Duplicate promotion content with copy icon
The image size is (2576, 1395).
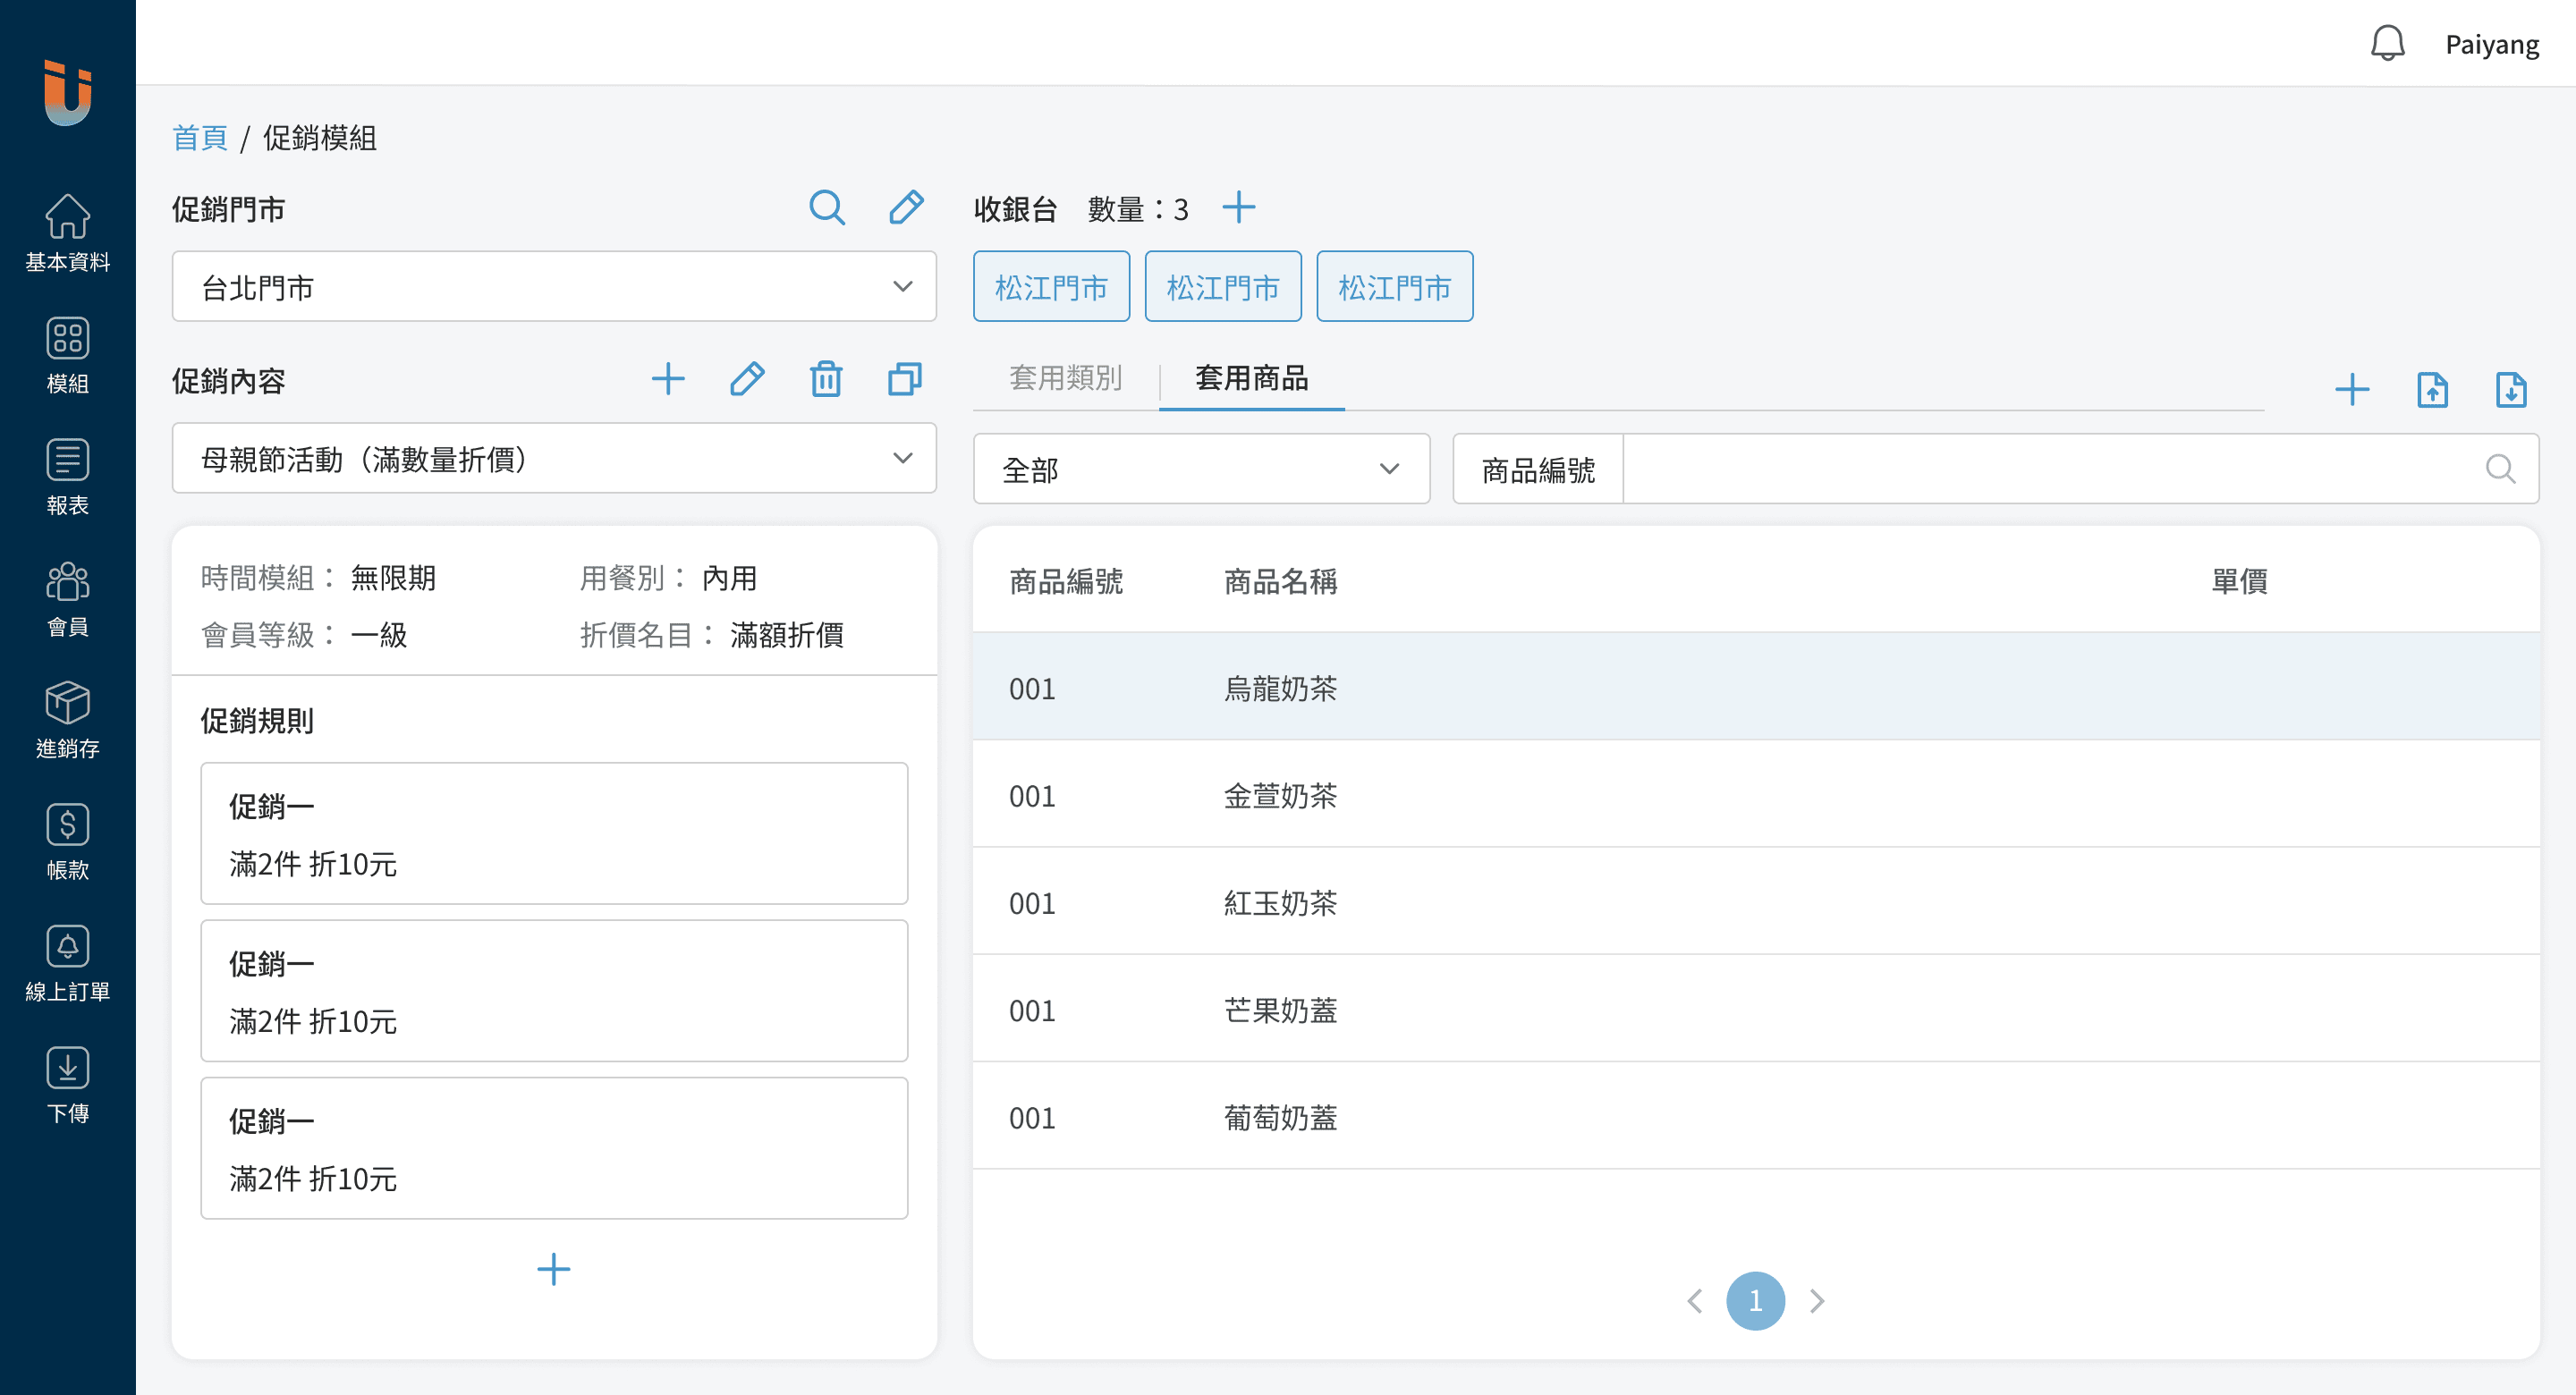tap(904, 380)
